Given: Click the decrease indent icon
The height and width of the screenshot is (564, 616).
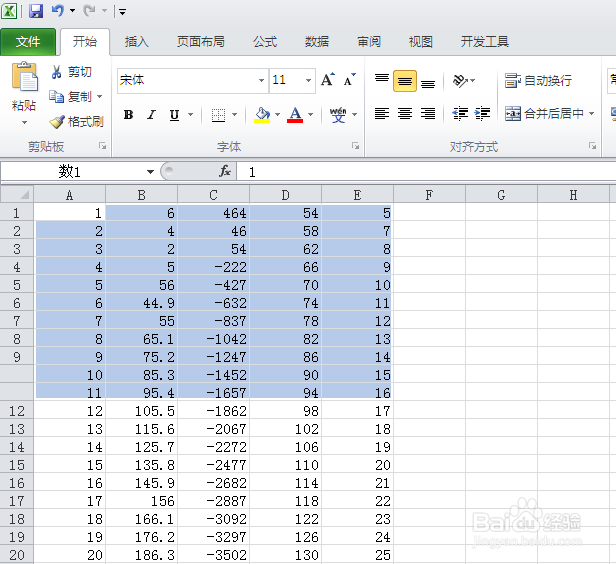Looking at the screenshot, I should click(460, 114).
